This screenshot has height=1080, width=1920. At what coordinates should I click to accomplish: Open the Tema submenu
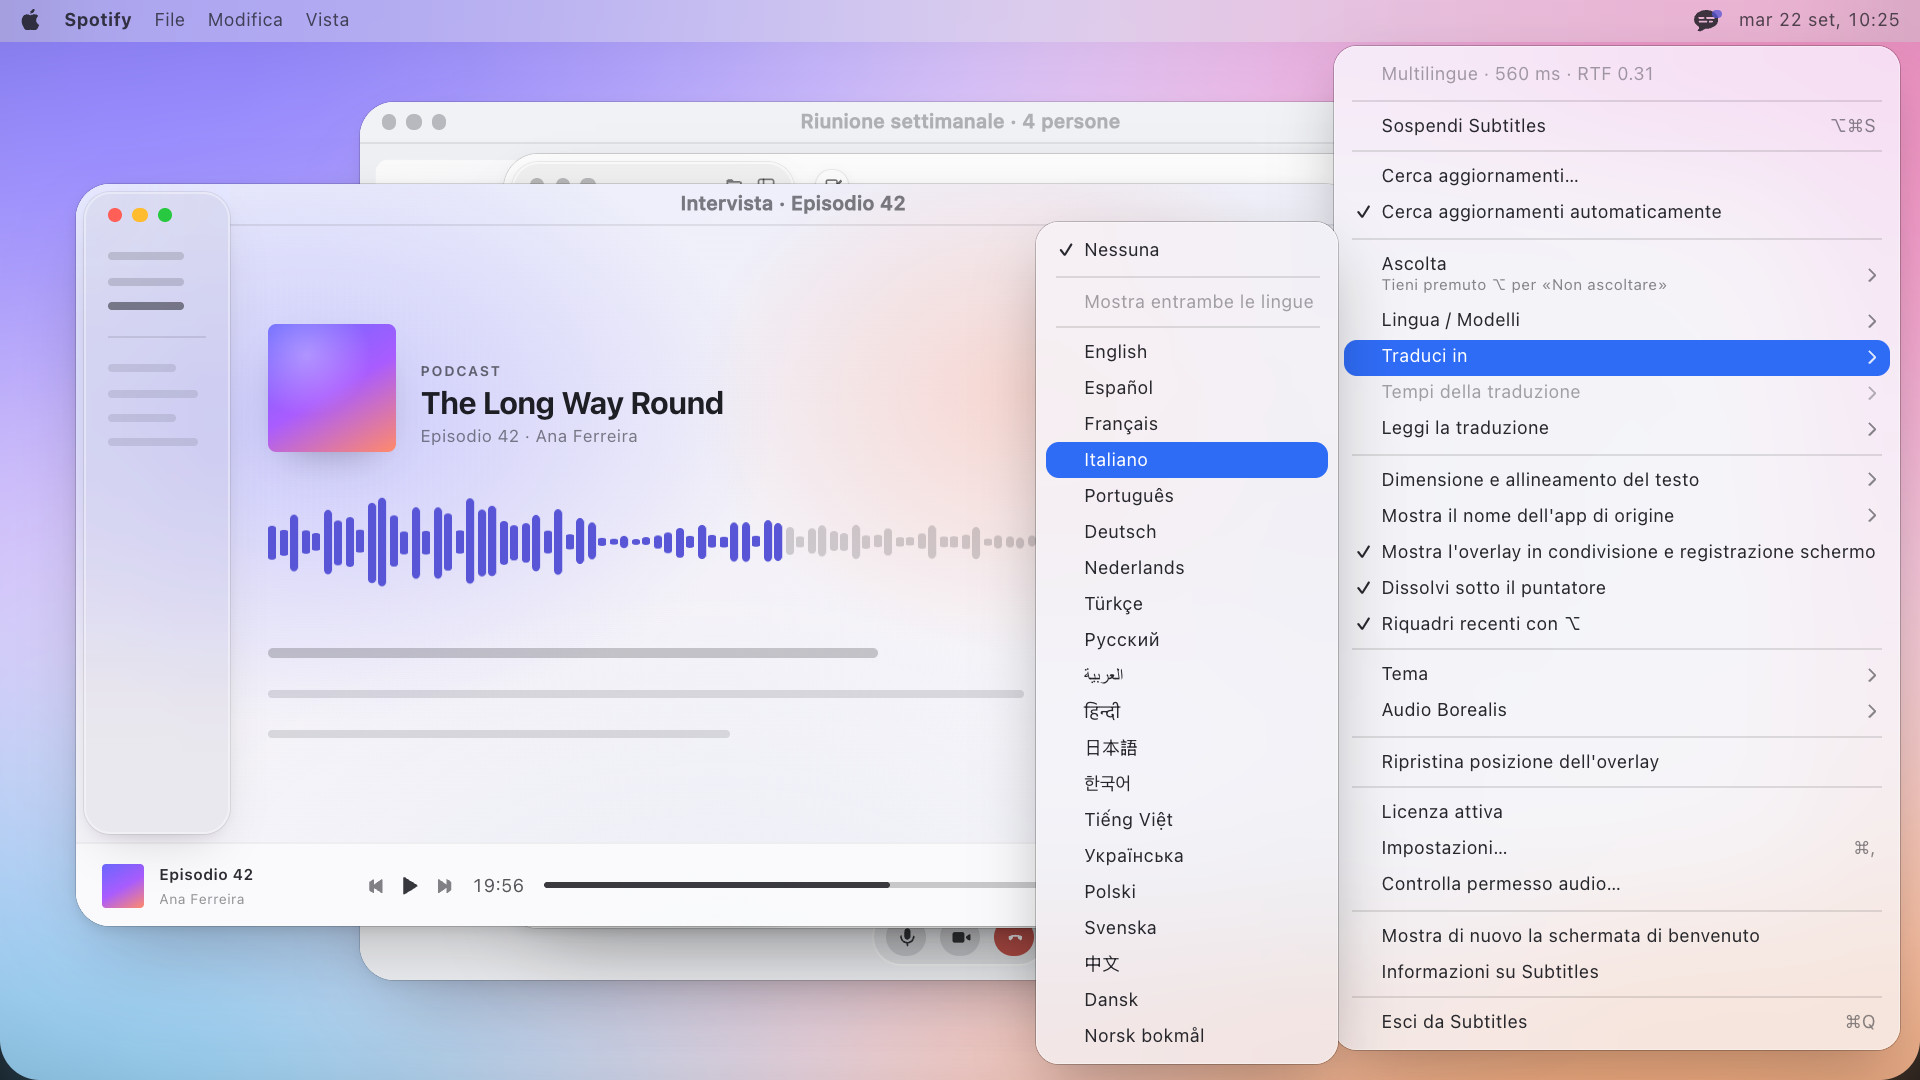click(1616, 674)
